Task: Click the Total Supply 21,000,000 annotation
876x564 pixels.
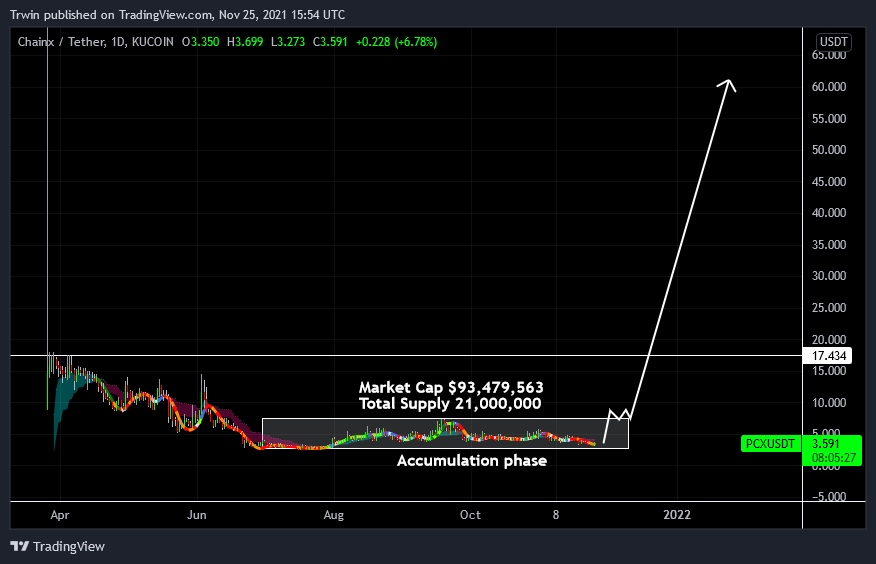Action: click(x=450, y=403)
